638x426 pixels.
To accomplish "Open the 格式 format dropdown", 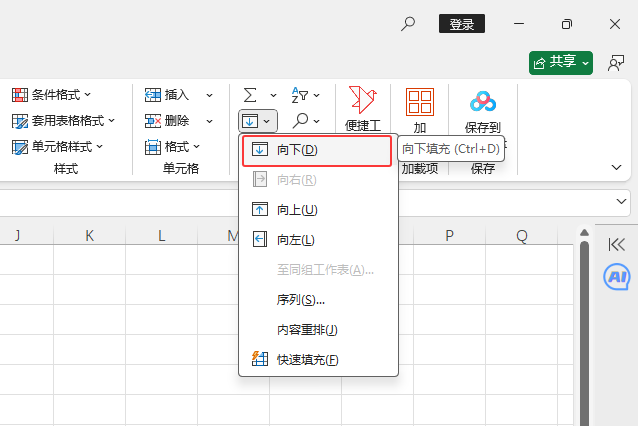I will click(x=173, y=147).
